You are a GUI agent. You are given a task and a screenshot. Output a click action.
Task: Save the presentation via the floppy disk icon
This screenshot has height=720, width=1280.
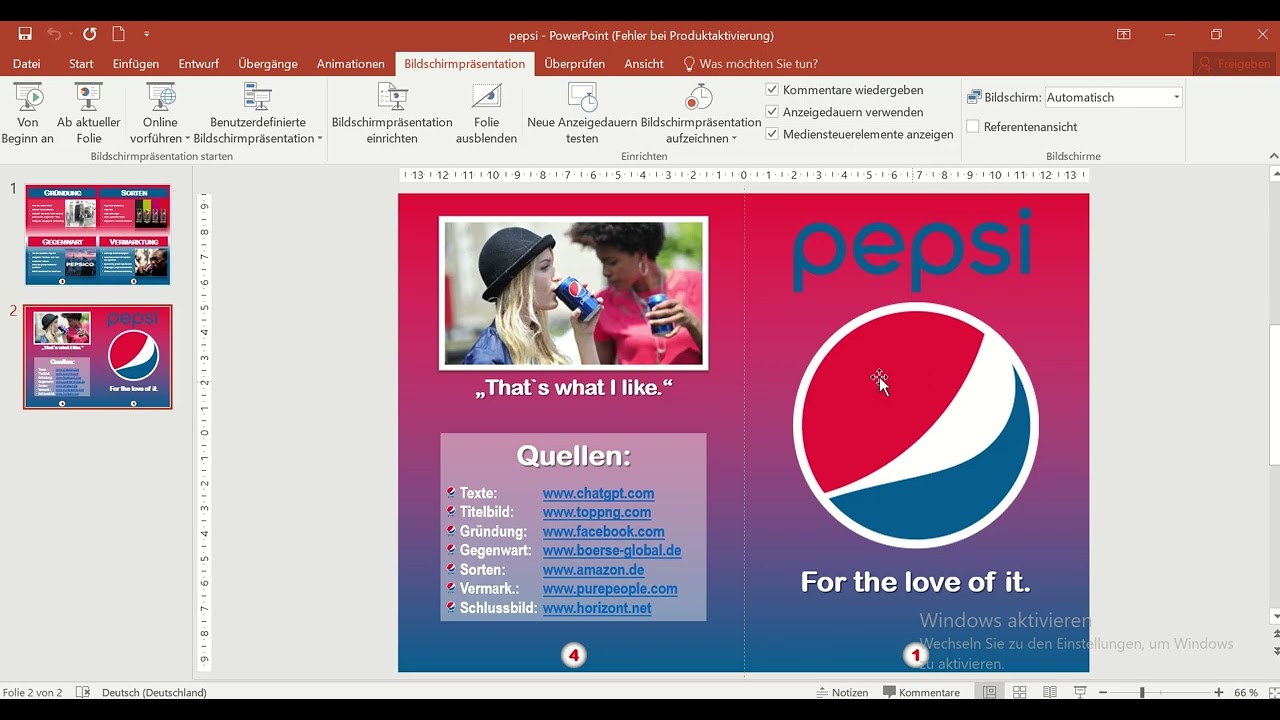[25, 34]
